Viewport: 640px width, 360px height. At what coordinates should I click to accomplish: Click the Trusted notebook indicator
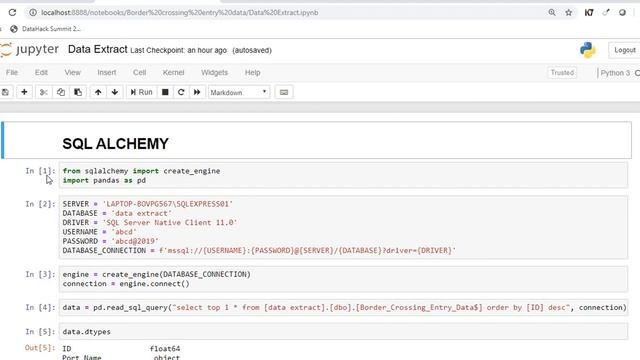pyautogui.click(x=562, y=73)
